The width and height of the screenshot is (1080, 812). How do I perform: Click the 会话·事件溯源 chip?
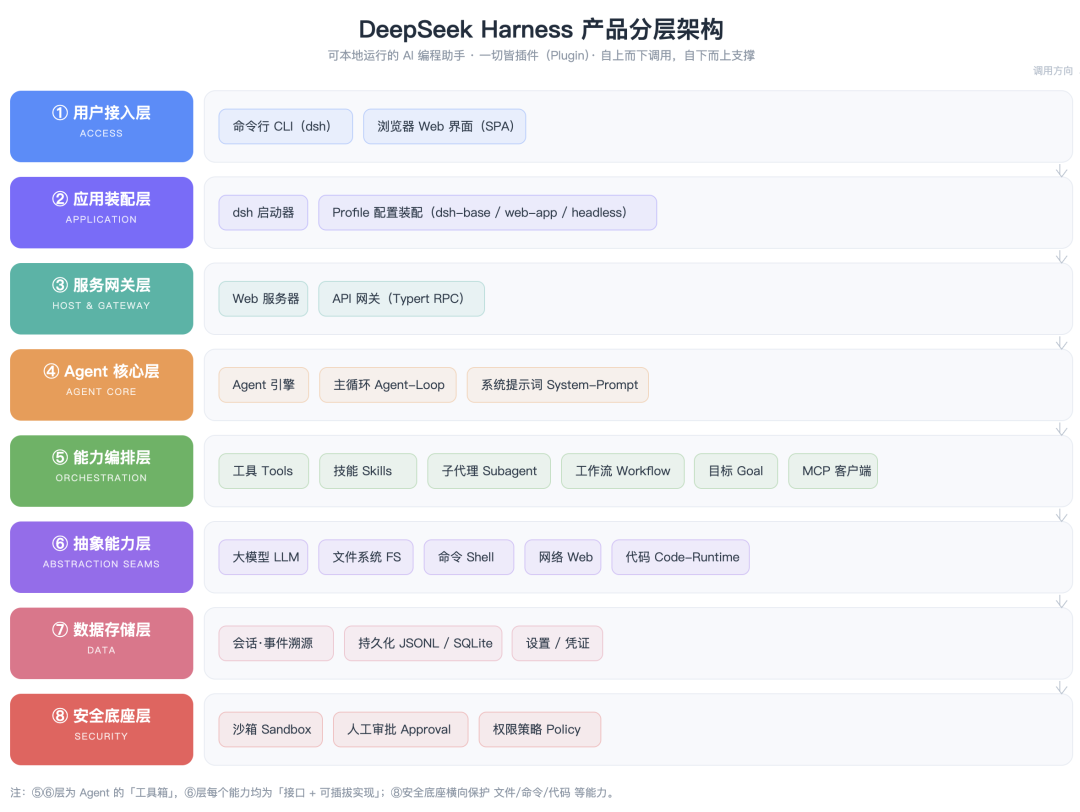point(276,643)
